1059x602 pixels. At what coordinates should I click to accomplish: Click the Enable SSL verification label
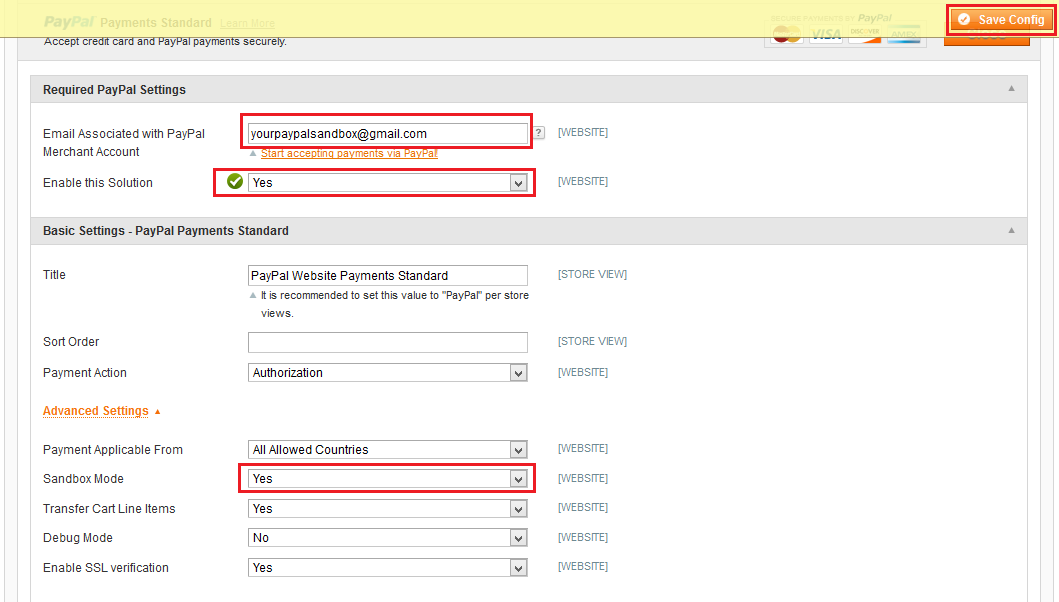[105, 568]
